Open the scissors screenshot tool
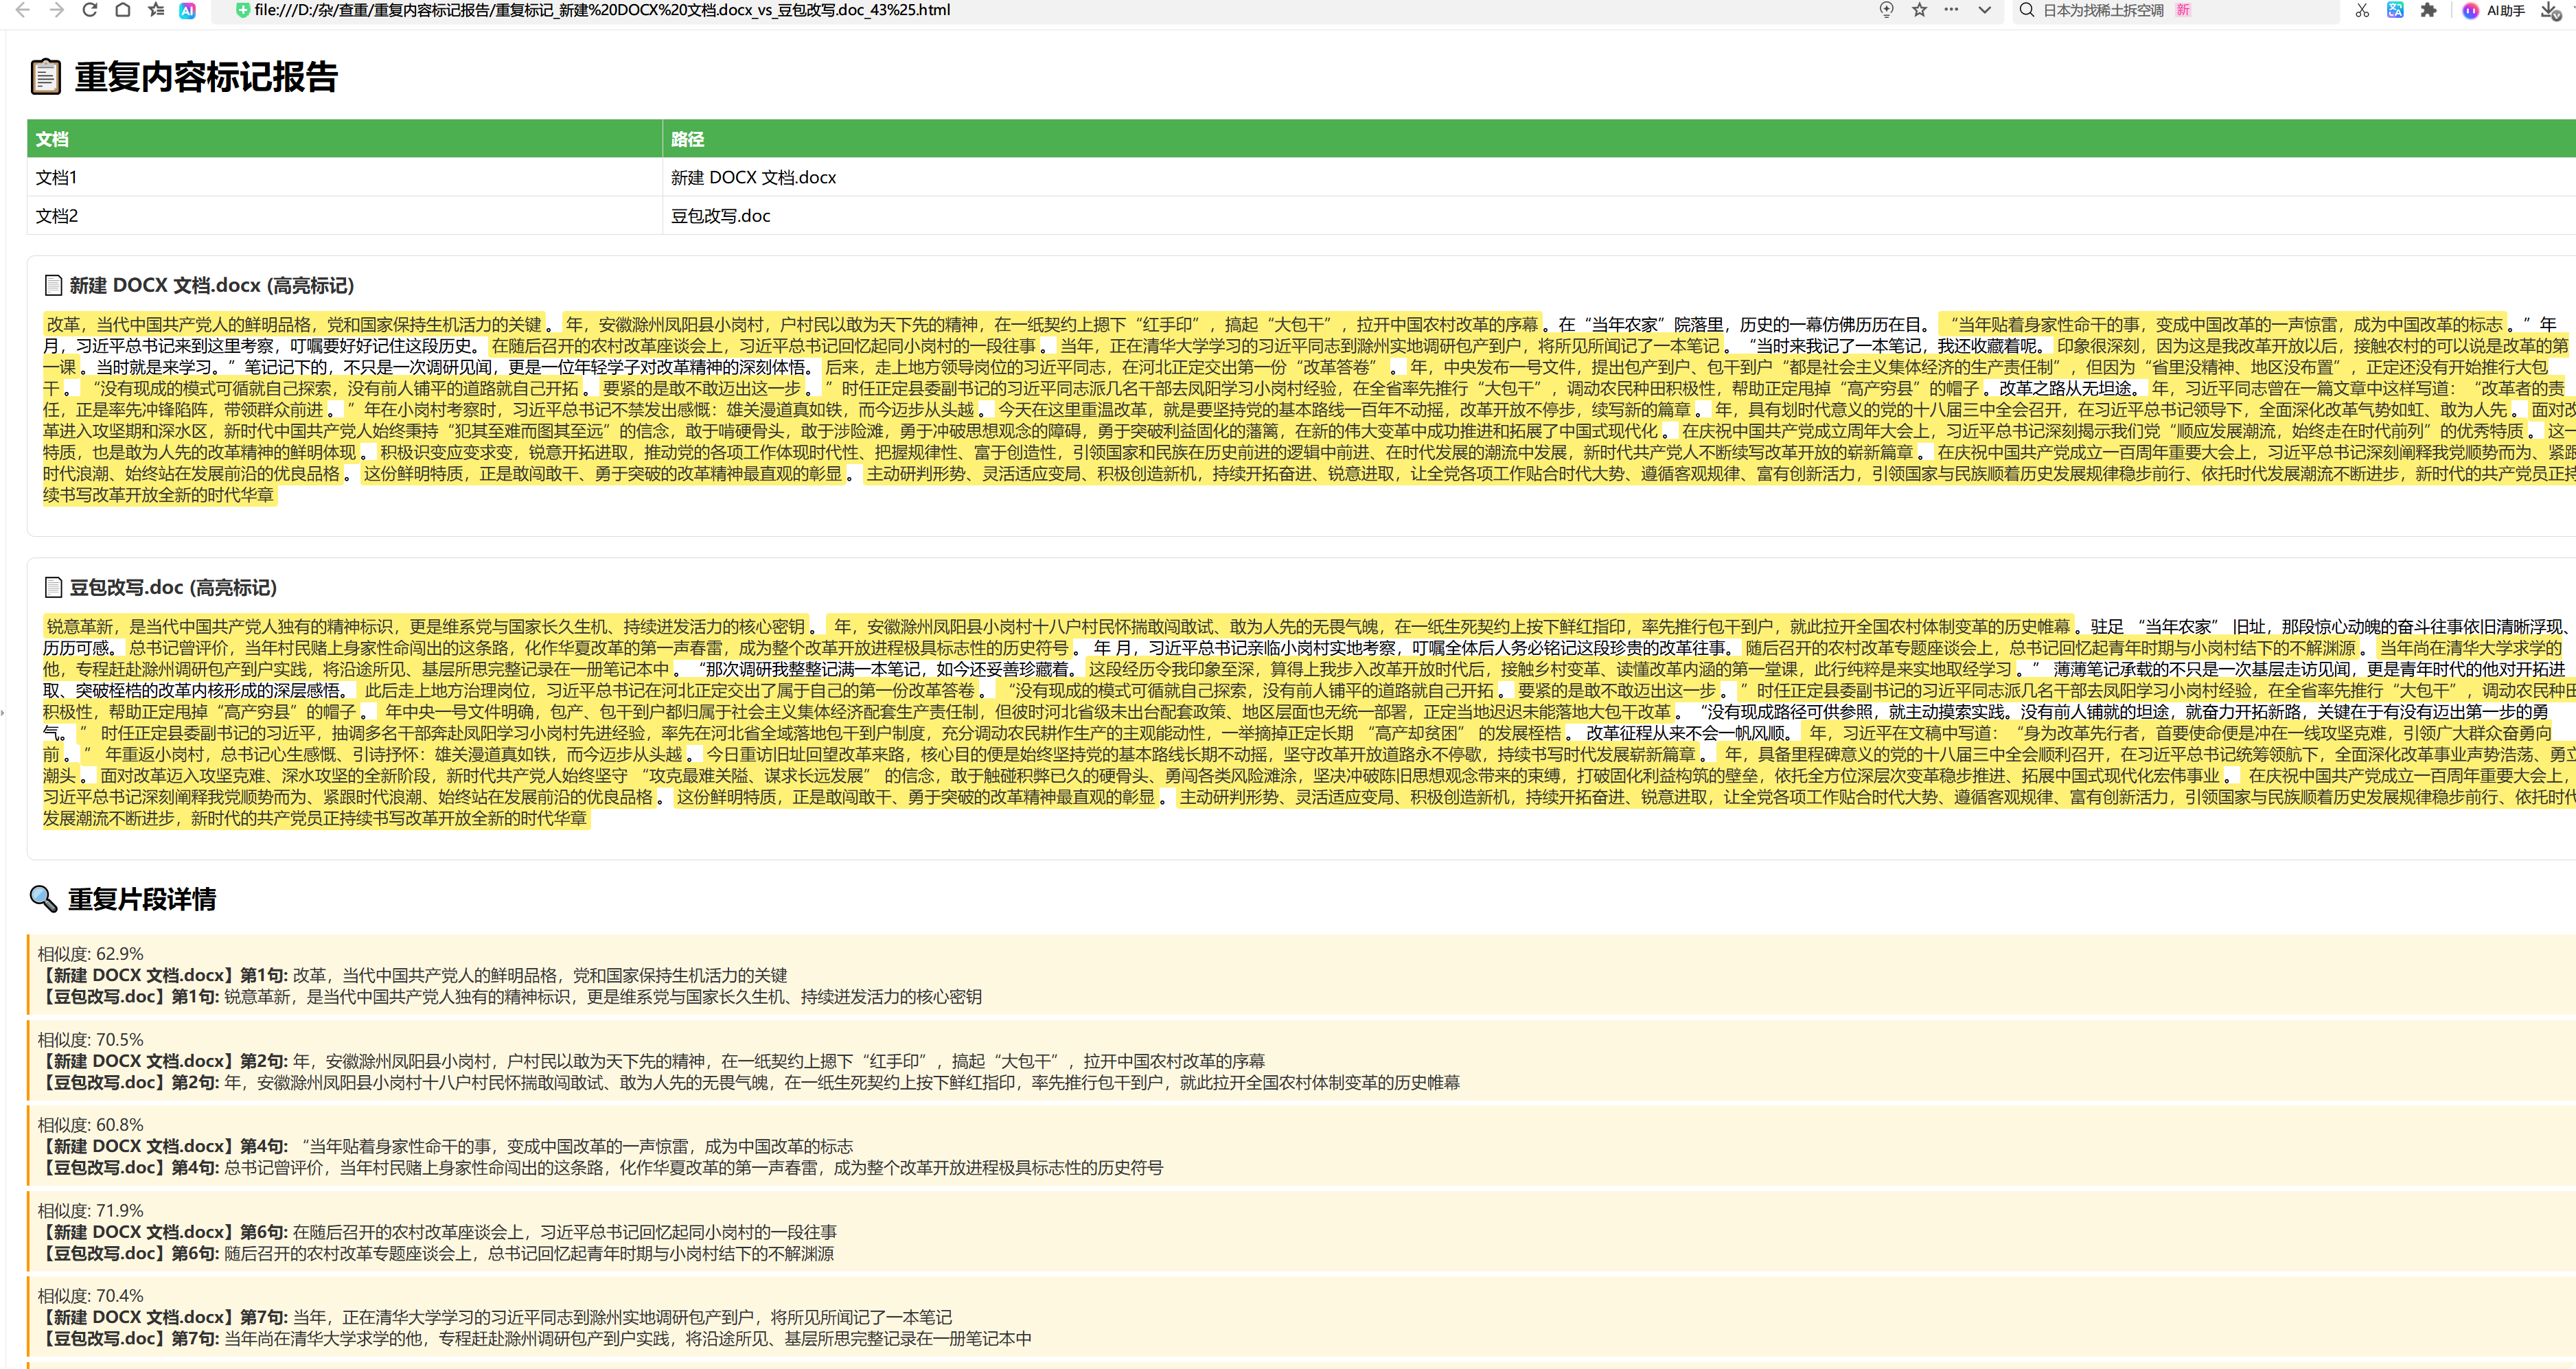This screenshot has width=2576, height=1369. [2362, 10]
